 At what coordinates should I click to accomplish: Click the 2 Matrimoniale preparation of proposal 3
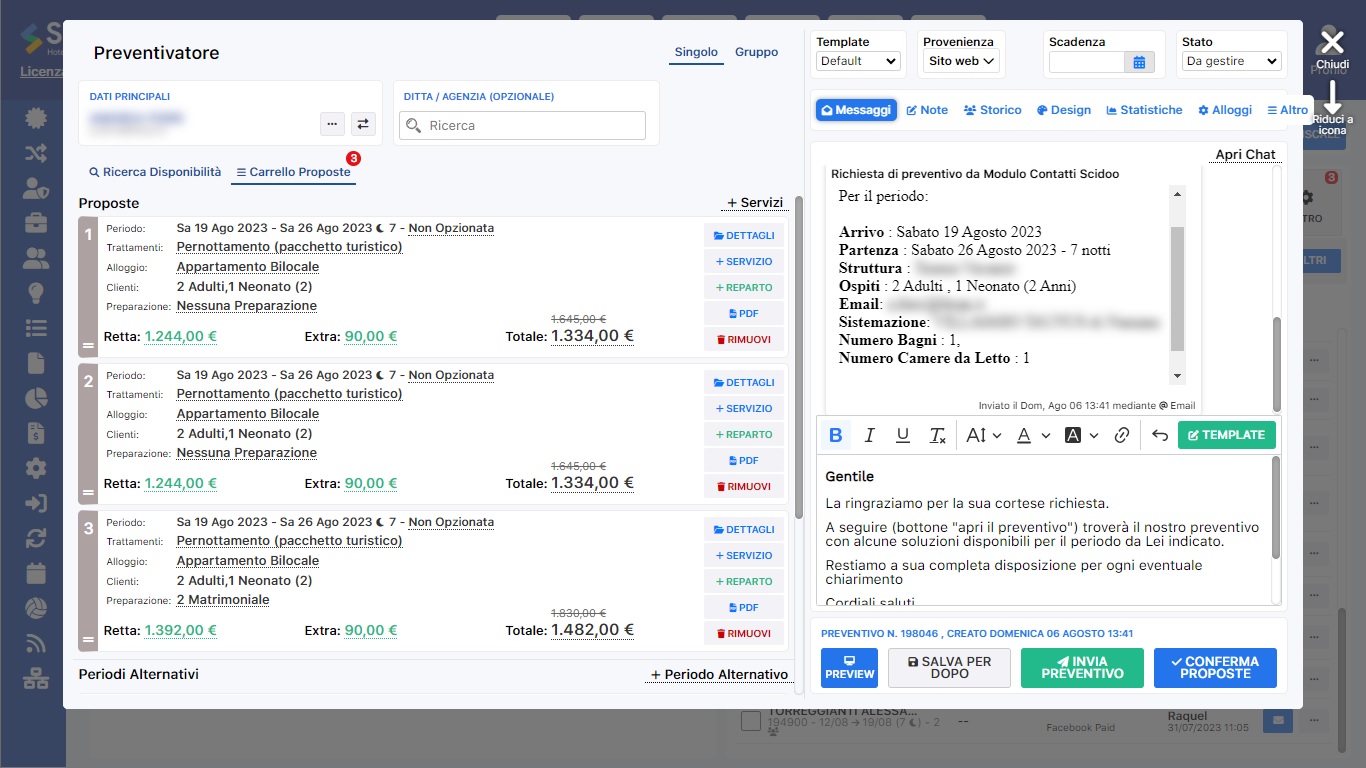coord(223,600)
